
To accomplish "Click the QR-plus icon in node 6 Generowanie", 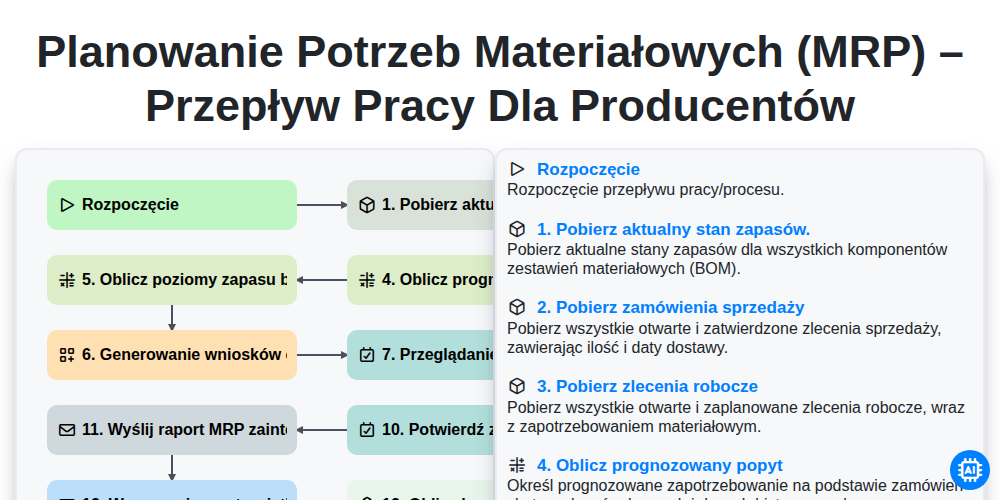I will point(67,355).
